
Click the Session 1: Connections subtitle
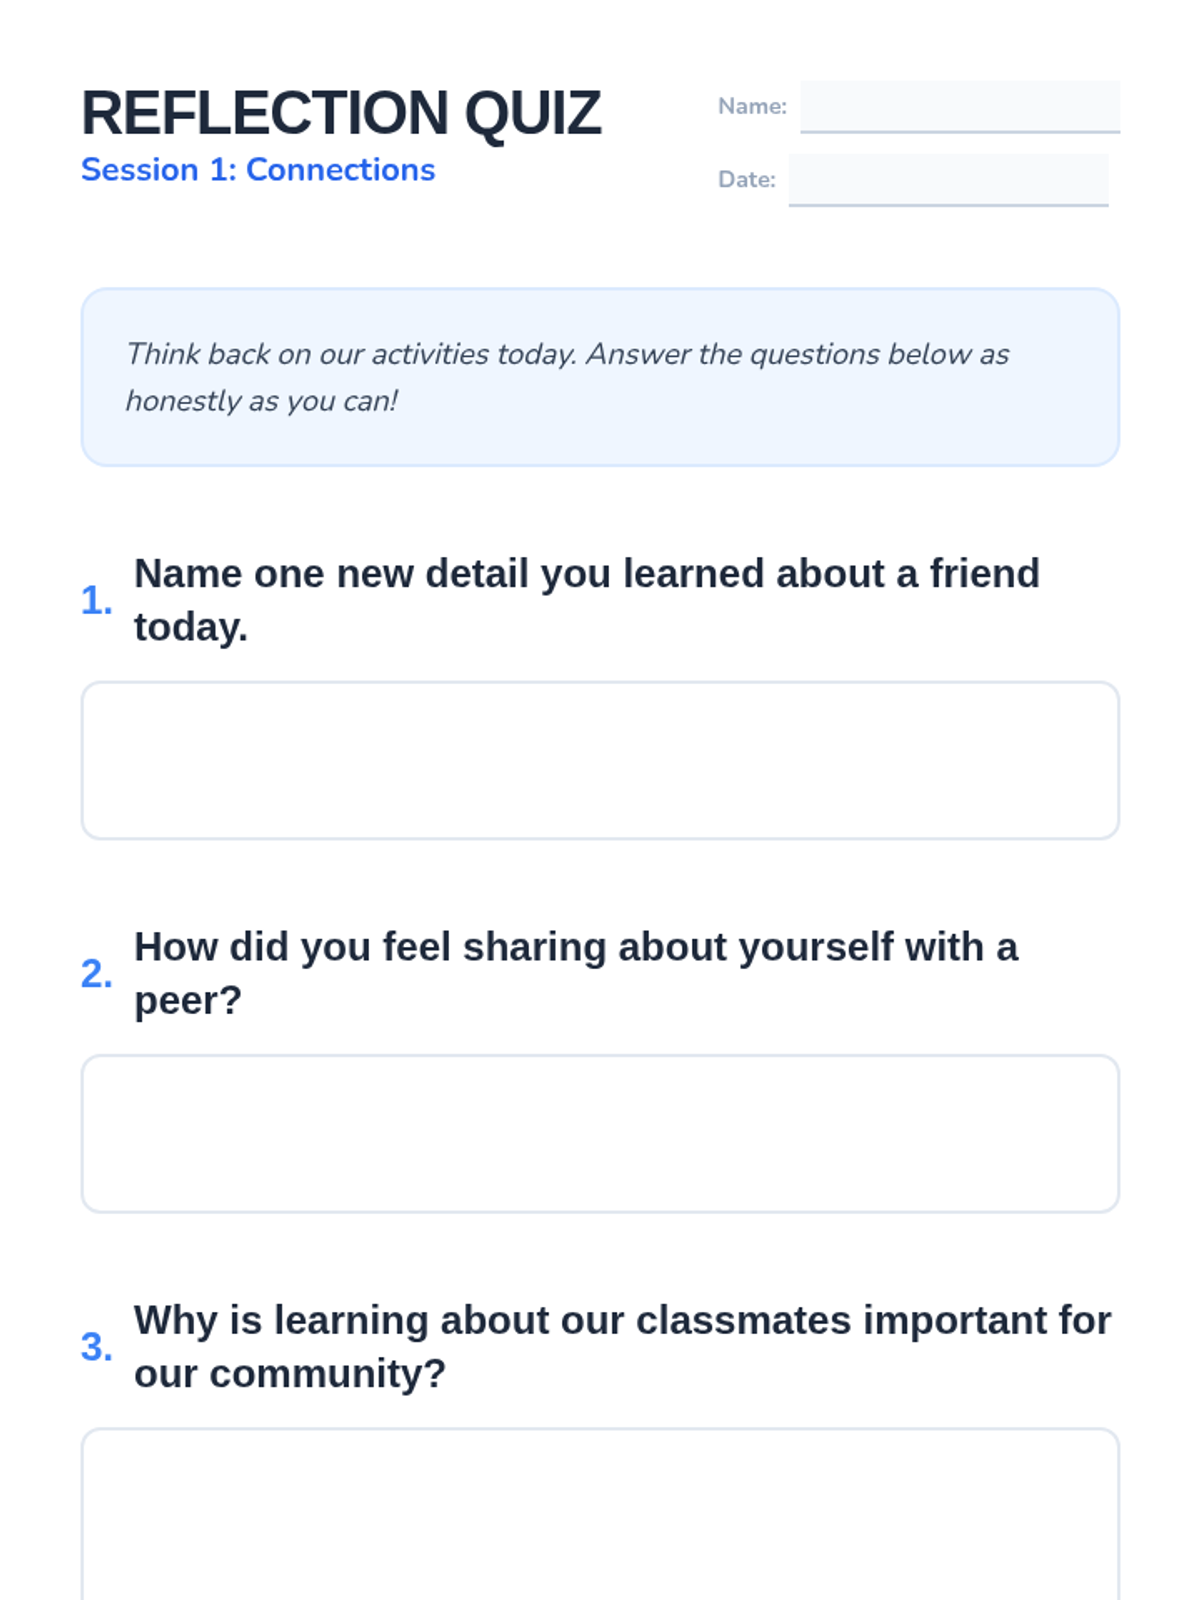click(x=258, y=170)
